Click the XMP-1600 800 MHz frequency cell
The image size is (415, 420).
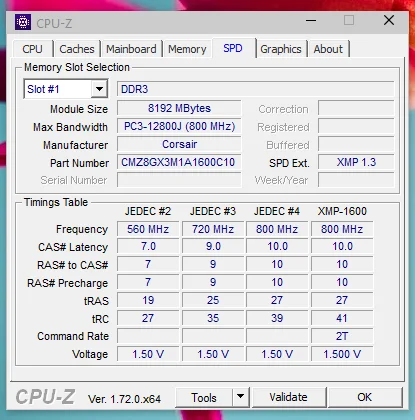point(342,229)
